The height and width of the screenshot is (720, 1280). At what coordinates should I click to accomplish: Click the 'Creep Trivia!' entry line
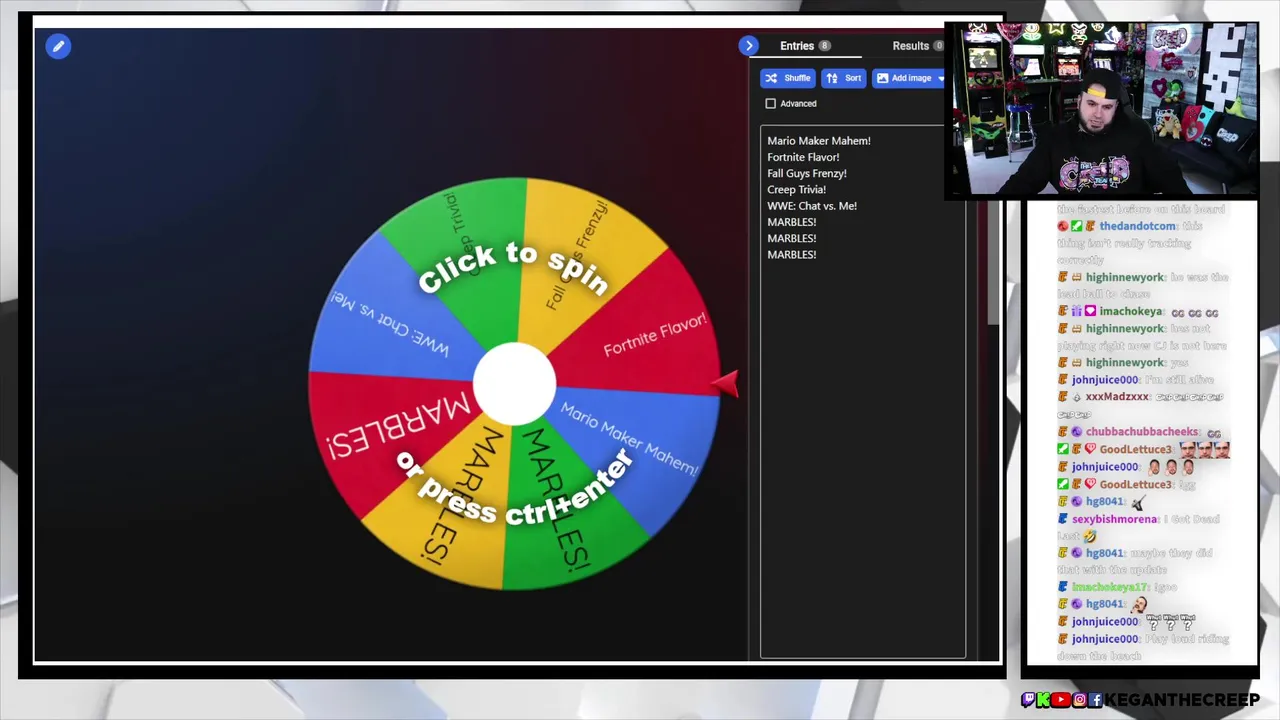pos(796,189)
